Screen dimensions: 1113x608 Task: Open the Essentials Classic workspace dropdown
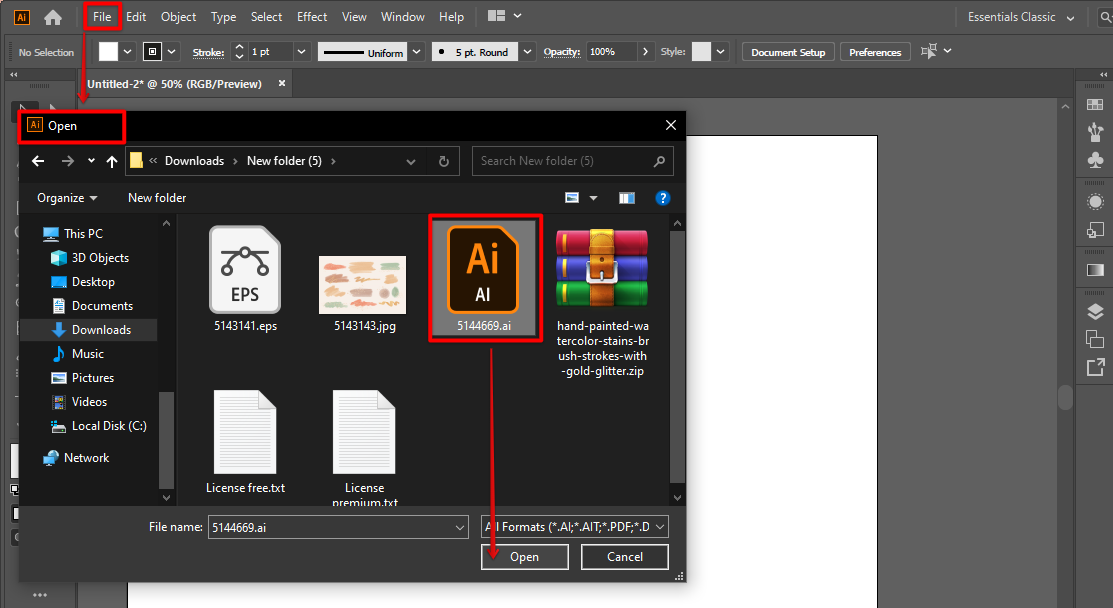(1020, 16)
